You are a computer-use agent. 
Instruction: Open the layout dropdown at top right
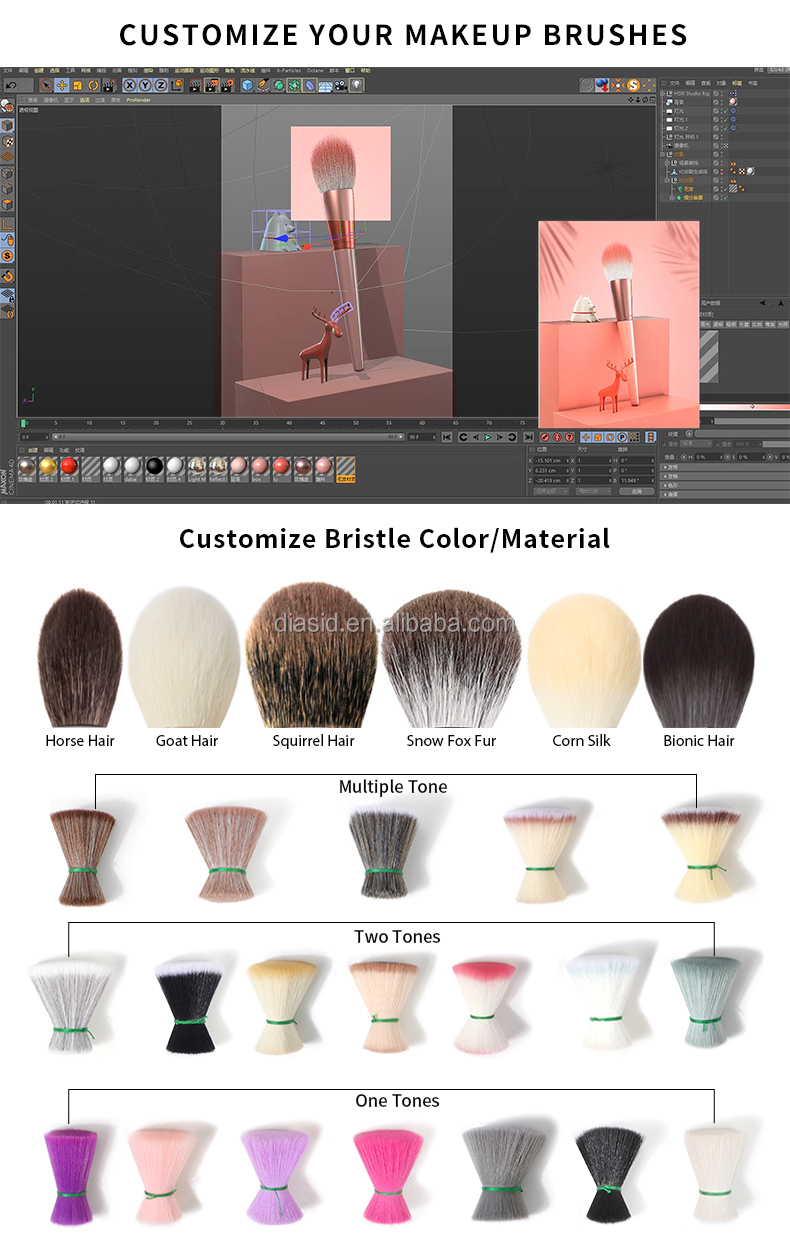coord(778,70)
